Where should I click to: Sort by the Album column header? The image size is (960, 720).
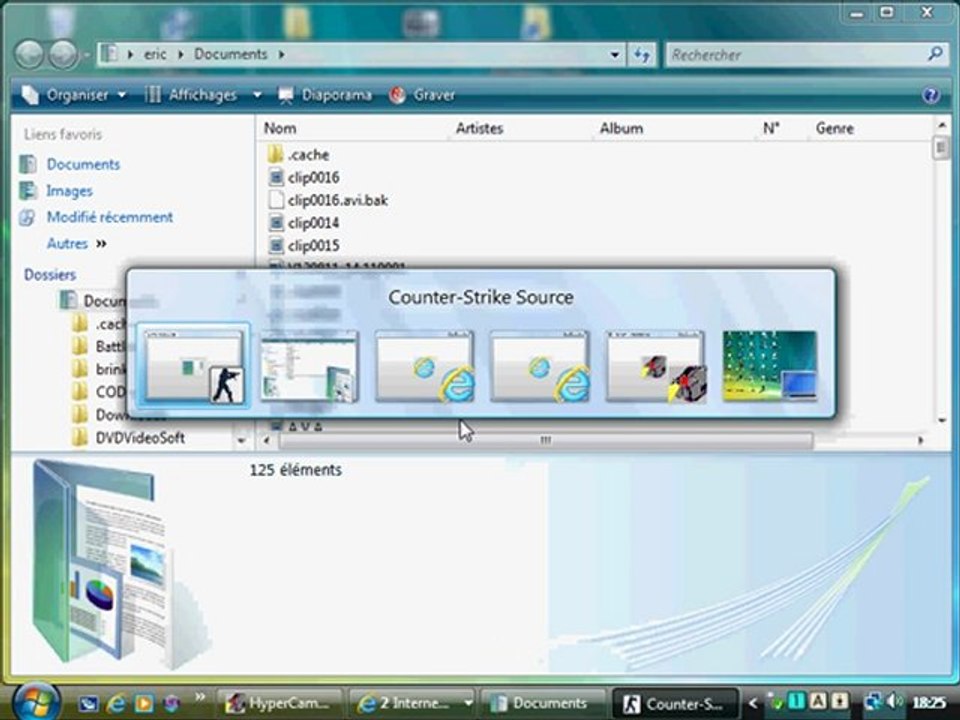pyautogui.click(x=621, y=129)
